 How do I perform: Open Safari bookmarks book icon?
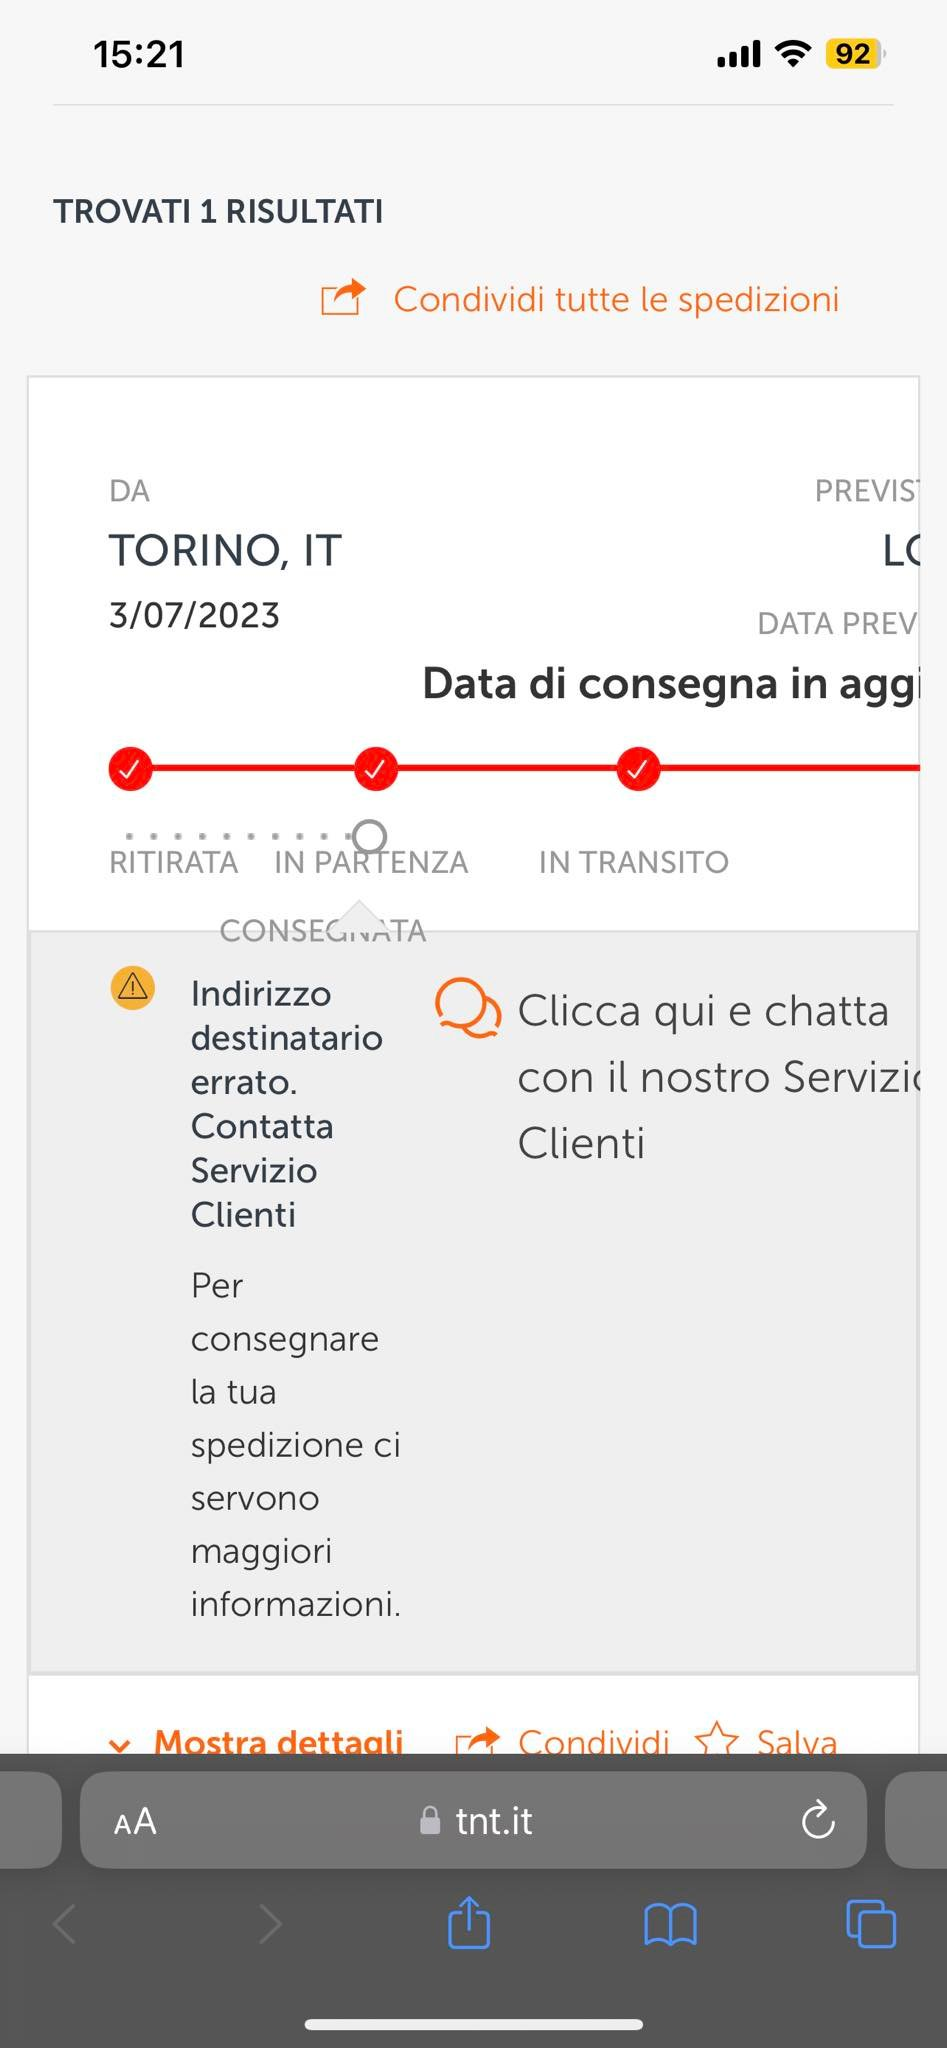tap(670, 1924)
